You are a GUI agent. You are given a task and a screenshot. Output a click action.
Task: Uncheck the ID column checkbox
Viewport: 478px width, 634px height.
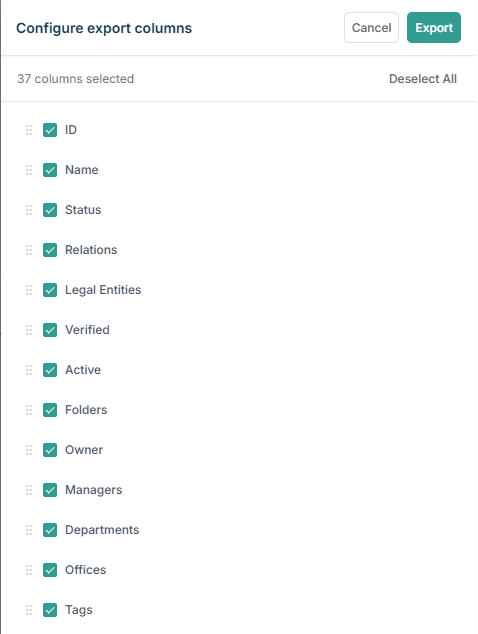point(50,130)
